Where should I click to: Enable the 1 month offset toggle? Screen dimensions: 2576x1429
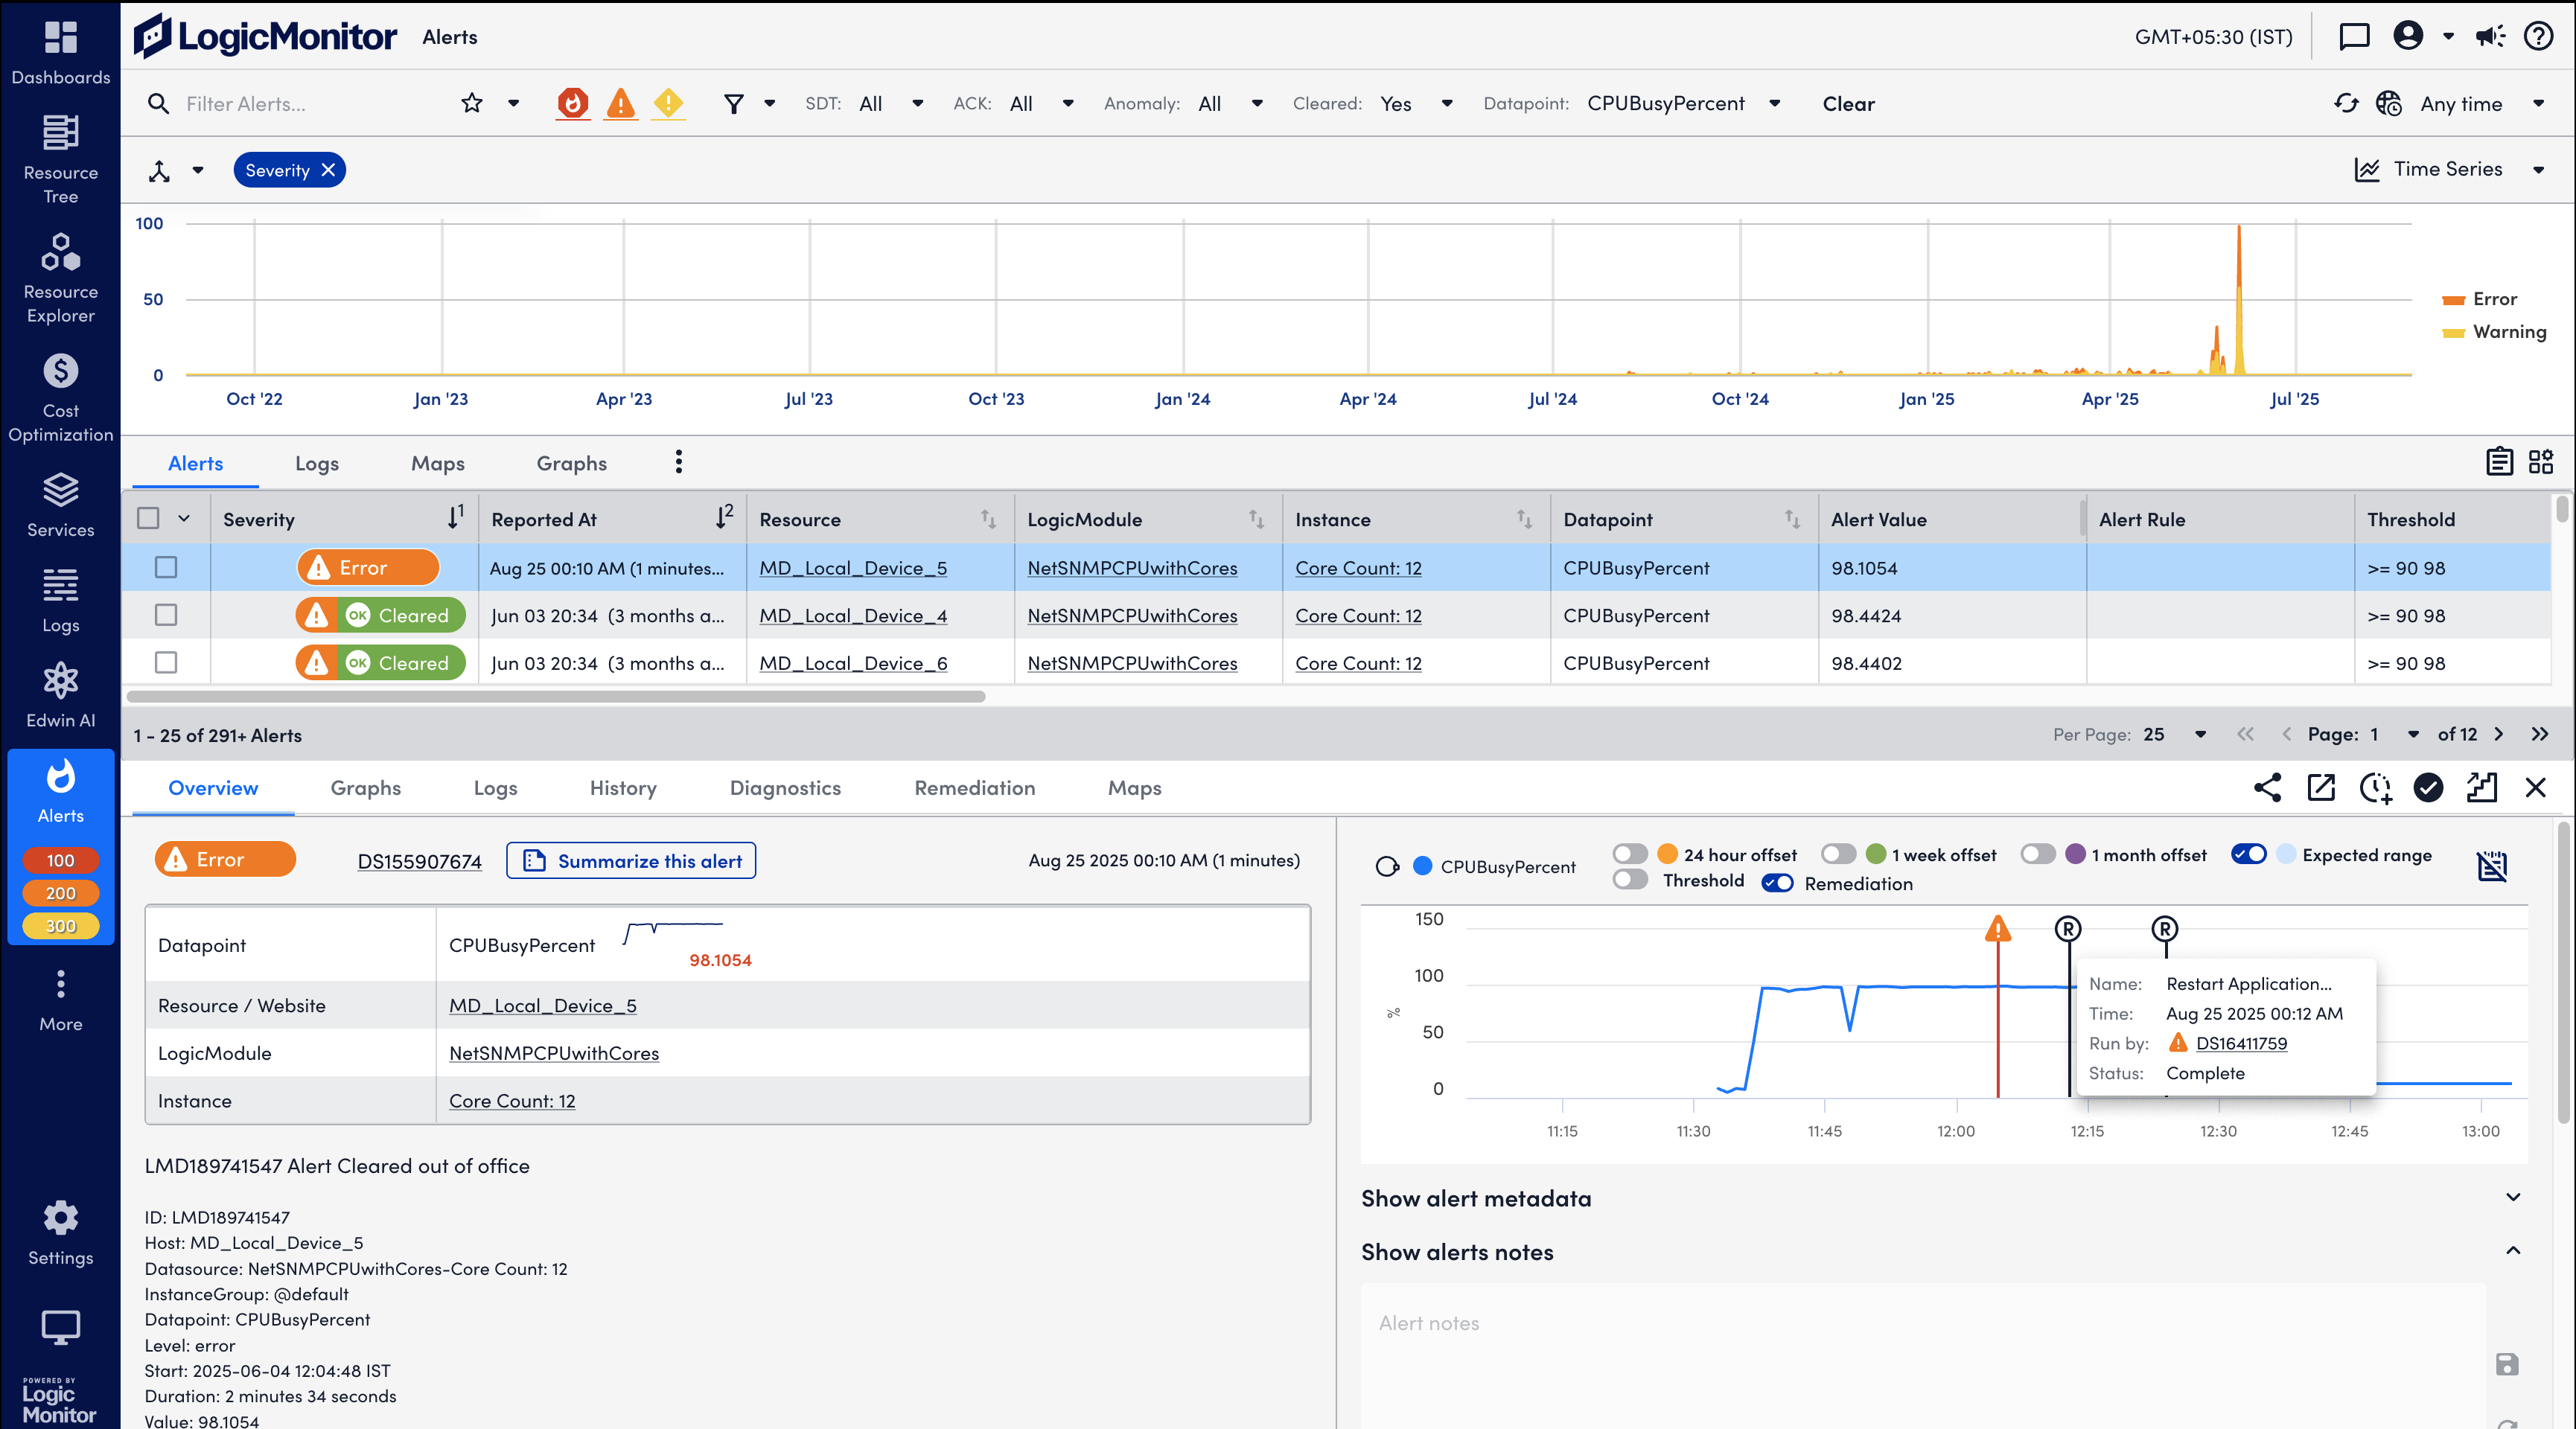[2038, 854]
